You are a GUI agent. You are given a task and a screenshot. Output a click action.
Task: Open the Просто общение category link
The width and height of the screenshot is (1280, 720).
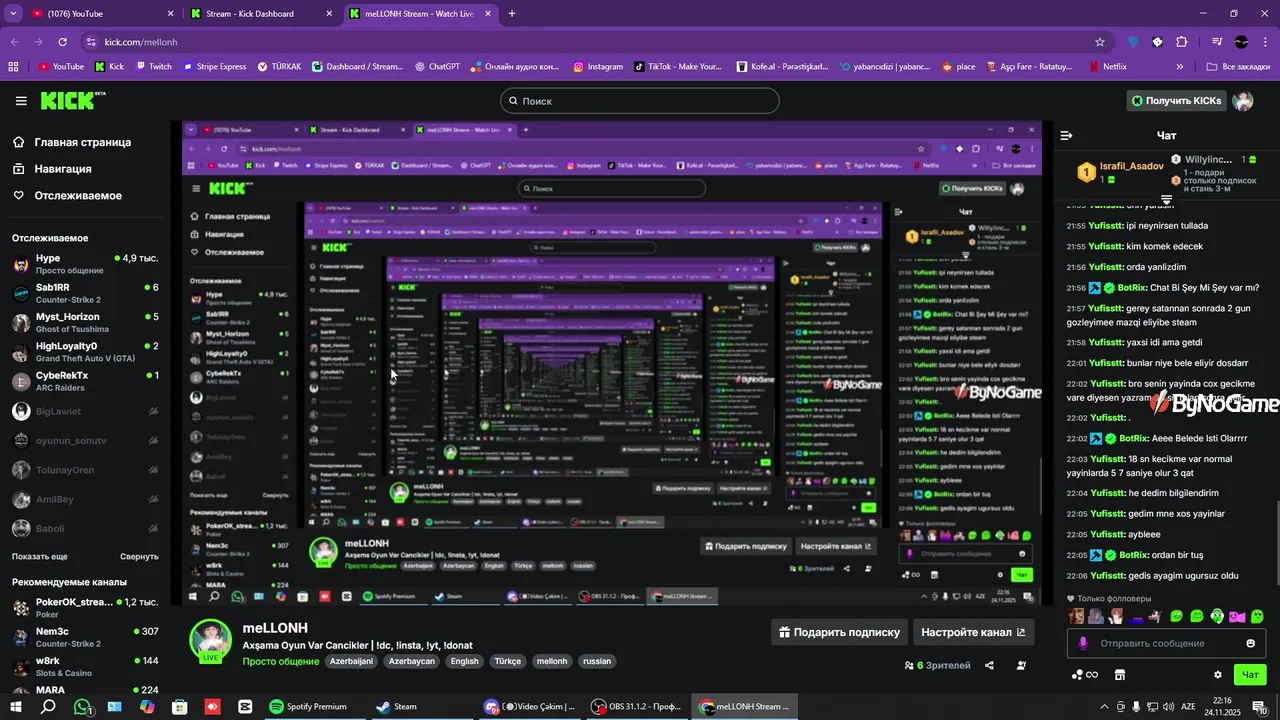281,661
